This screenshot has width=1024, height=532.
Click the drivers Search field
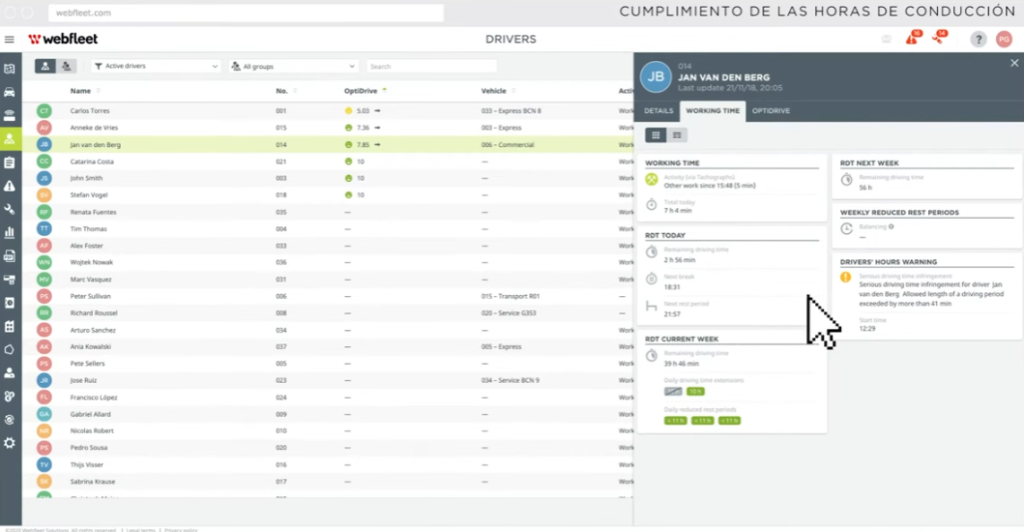432,66
